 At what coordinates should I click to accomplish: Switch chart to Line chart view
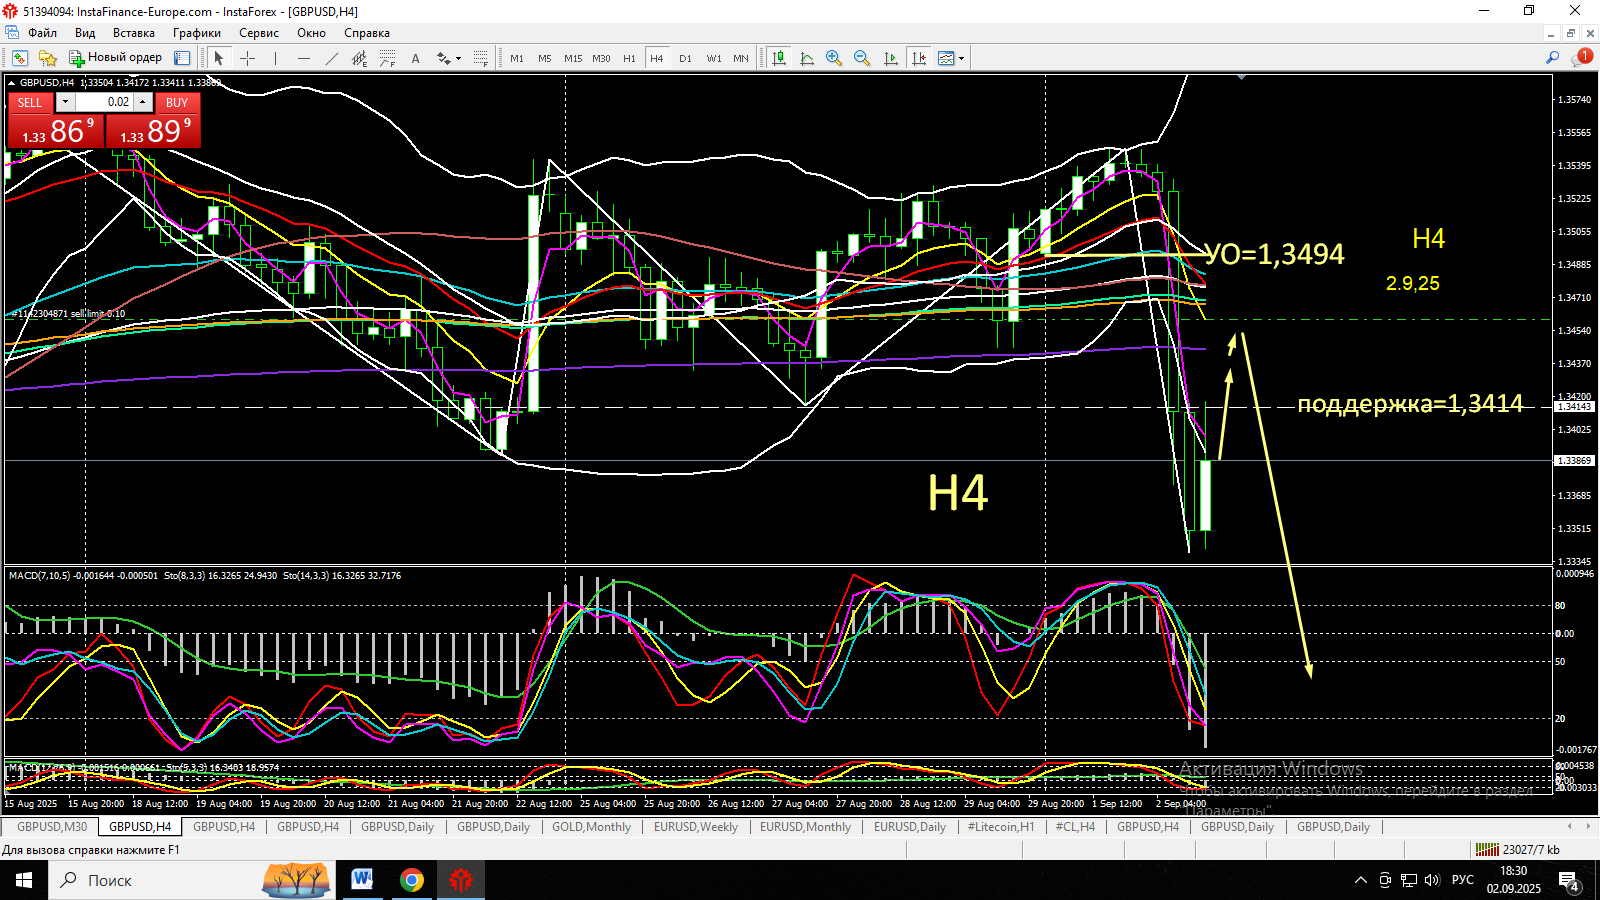click(807, 58)
